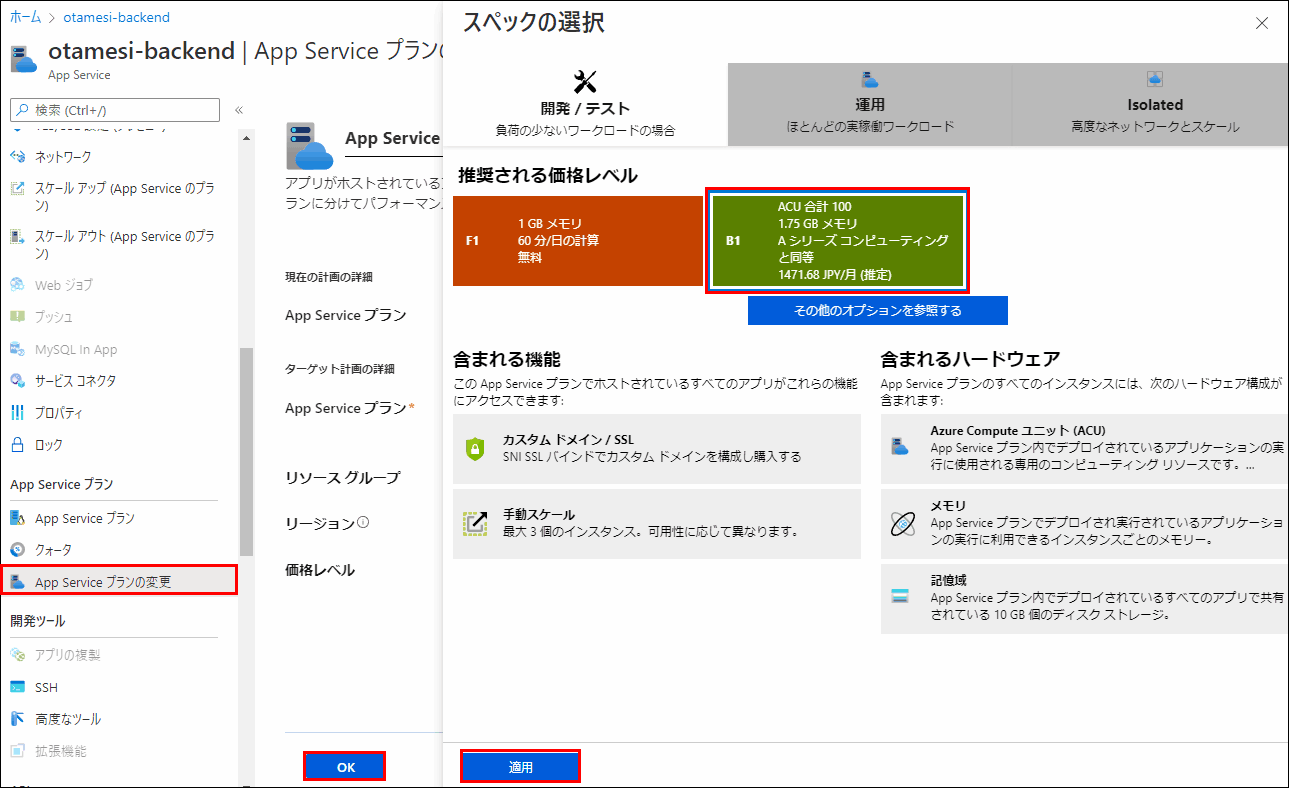The image size is (1289, 788).
Task: Click the App Service プラン sidebar icon
Action: point(17,518)
